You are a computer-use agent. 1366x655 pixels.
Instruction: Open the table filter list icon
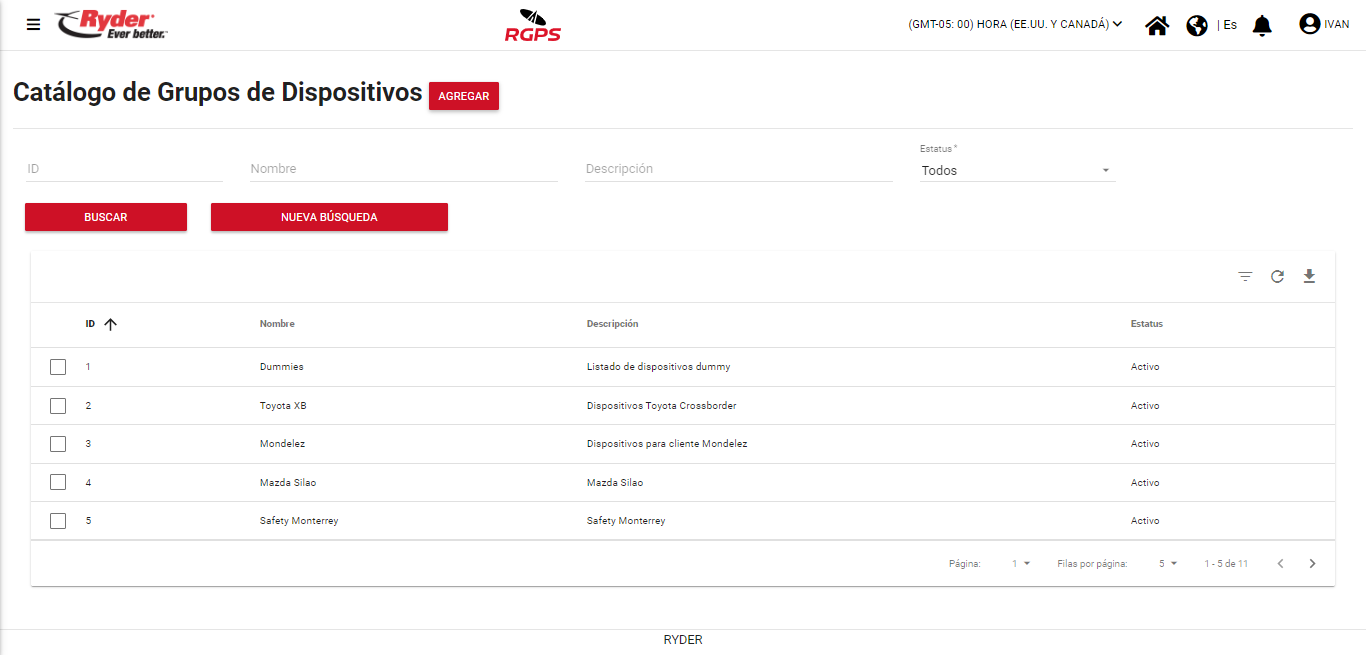pyautogui.click(x=1245, y=277)
